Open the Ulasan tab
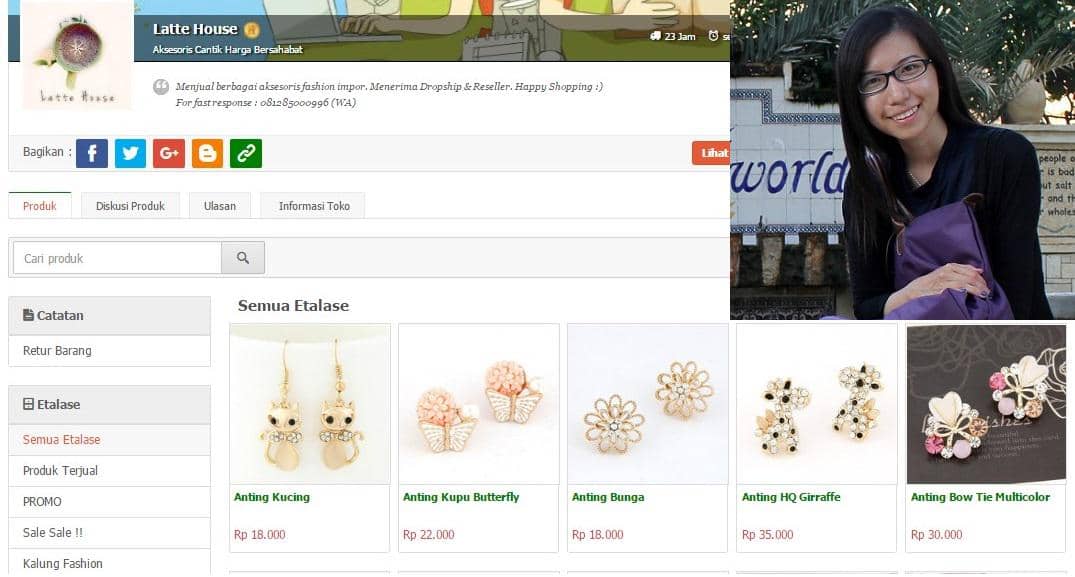The image size is (1075, 577). 219,205
